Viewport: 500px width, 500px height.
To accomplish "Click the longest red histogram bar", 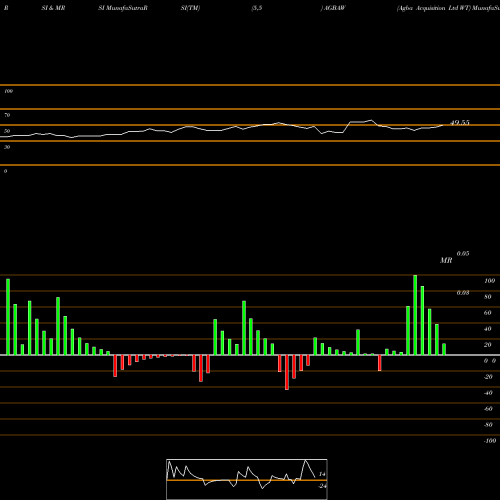I will click(x=287, y=372).
